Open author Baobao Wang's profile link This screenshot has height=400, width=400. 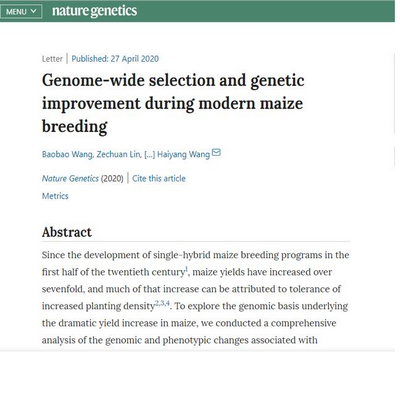[x=67, y=154]
